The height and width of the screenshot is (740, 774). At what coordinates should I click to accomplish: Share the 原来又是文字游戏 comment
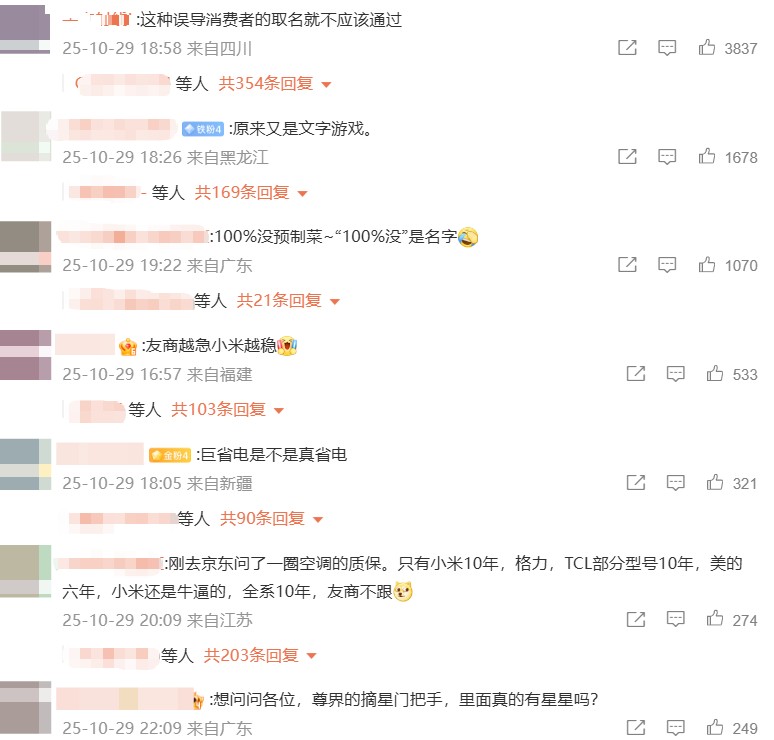(627, 156)
